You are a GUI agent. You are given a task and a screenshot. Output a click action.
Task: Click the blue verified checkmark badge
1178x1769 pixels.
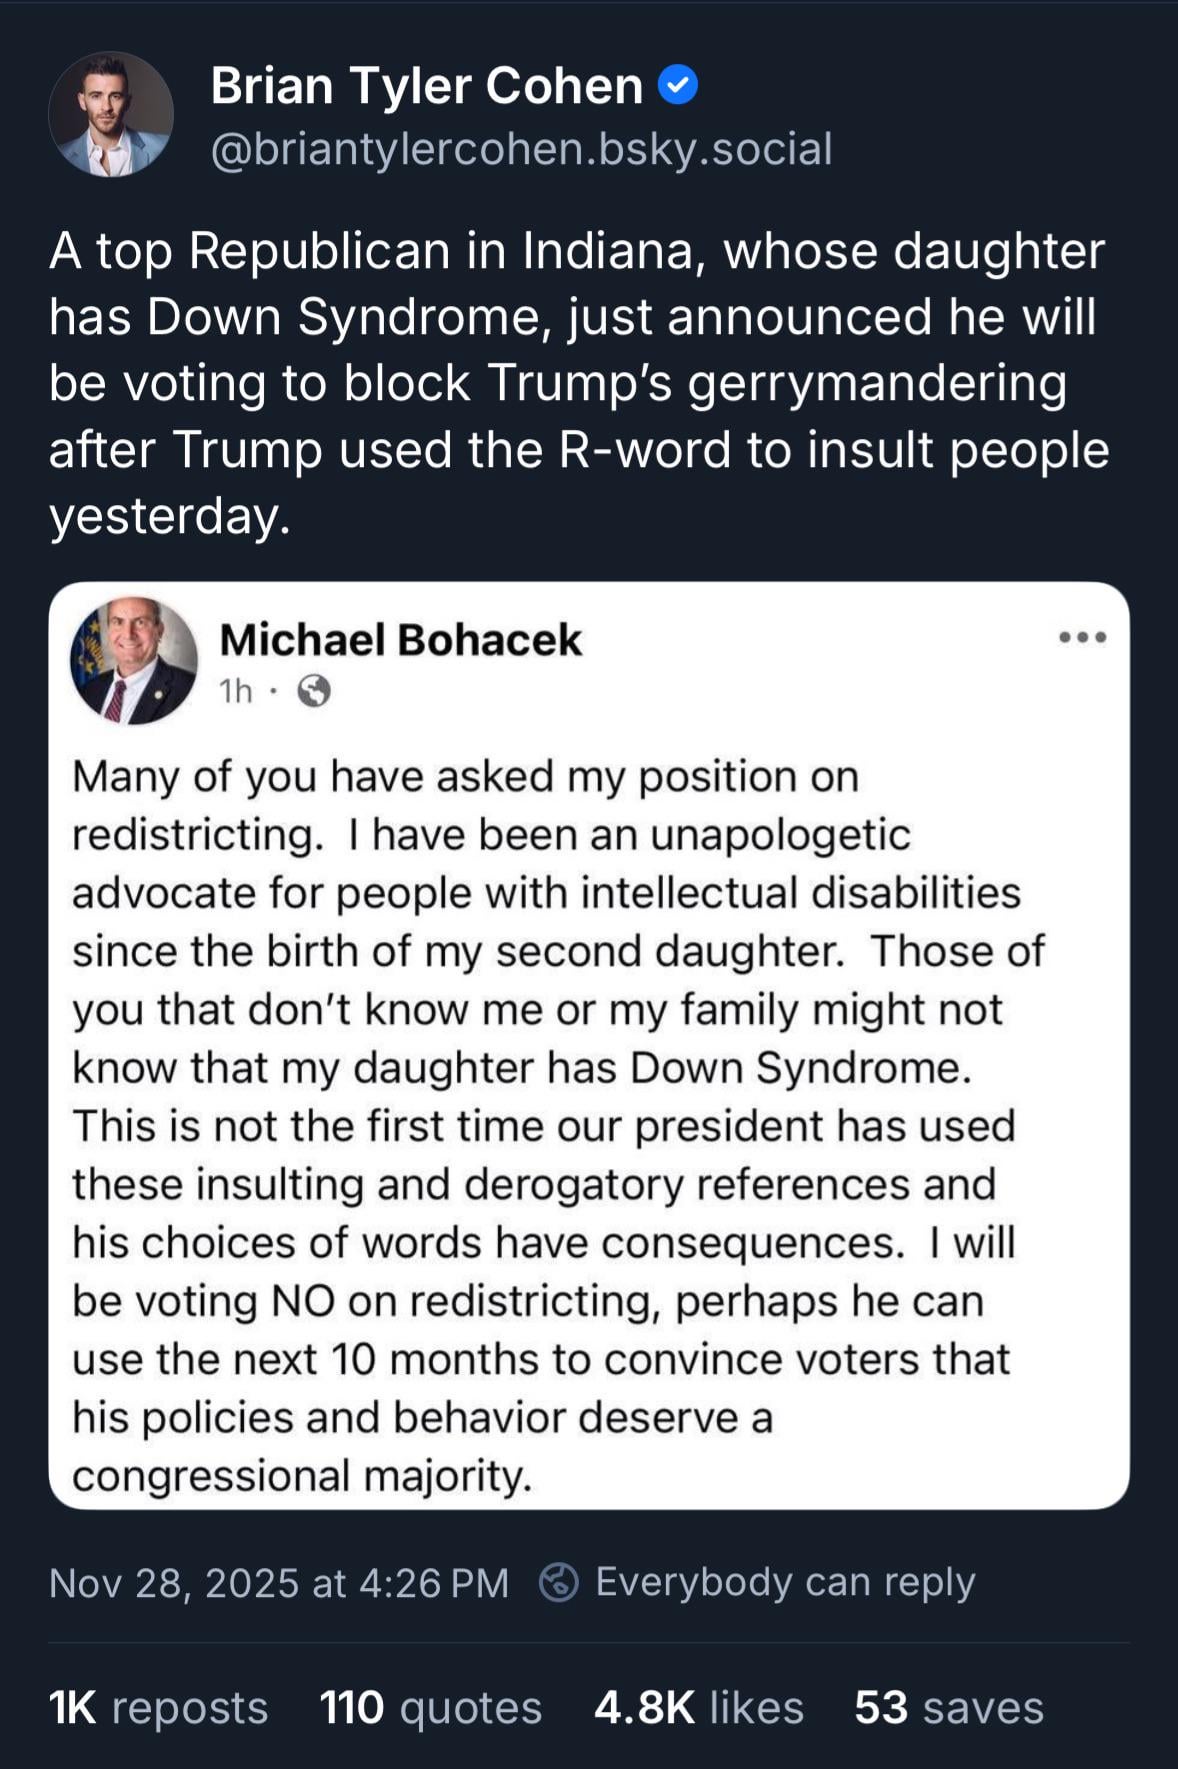click(x=678, y=86)
